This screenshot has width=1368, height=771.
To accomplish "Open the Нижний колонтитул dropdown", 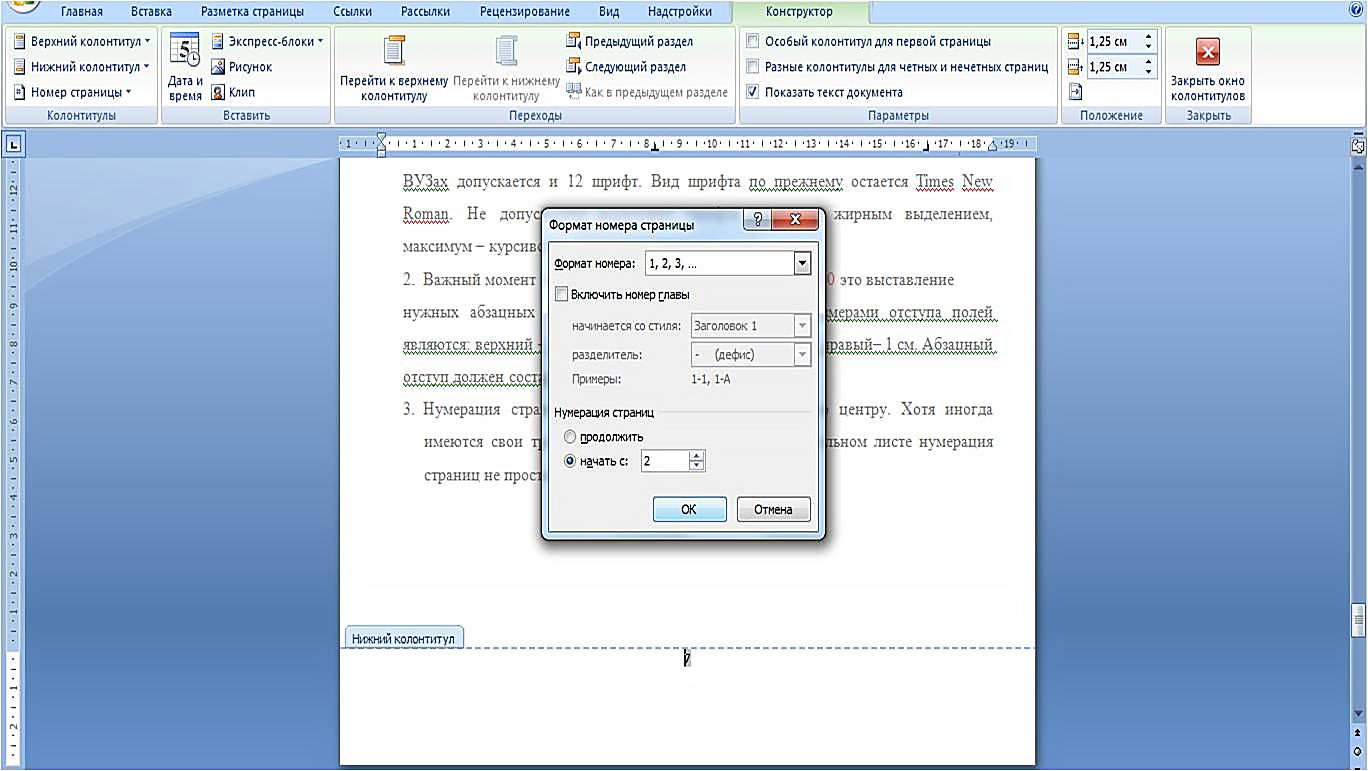I will click(x=82, y=67).
